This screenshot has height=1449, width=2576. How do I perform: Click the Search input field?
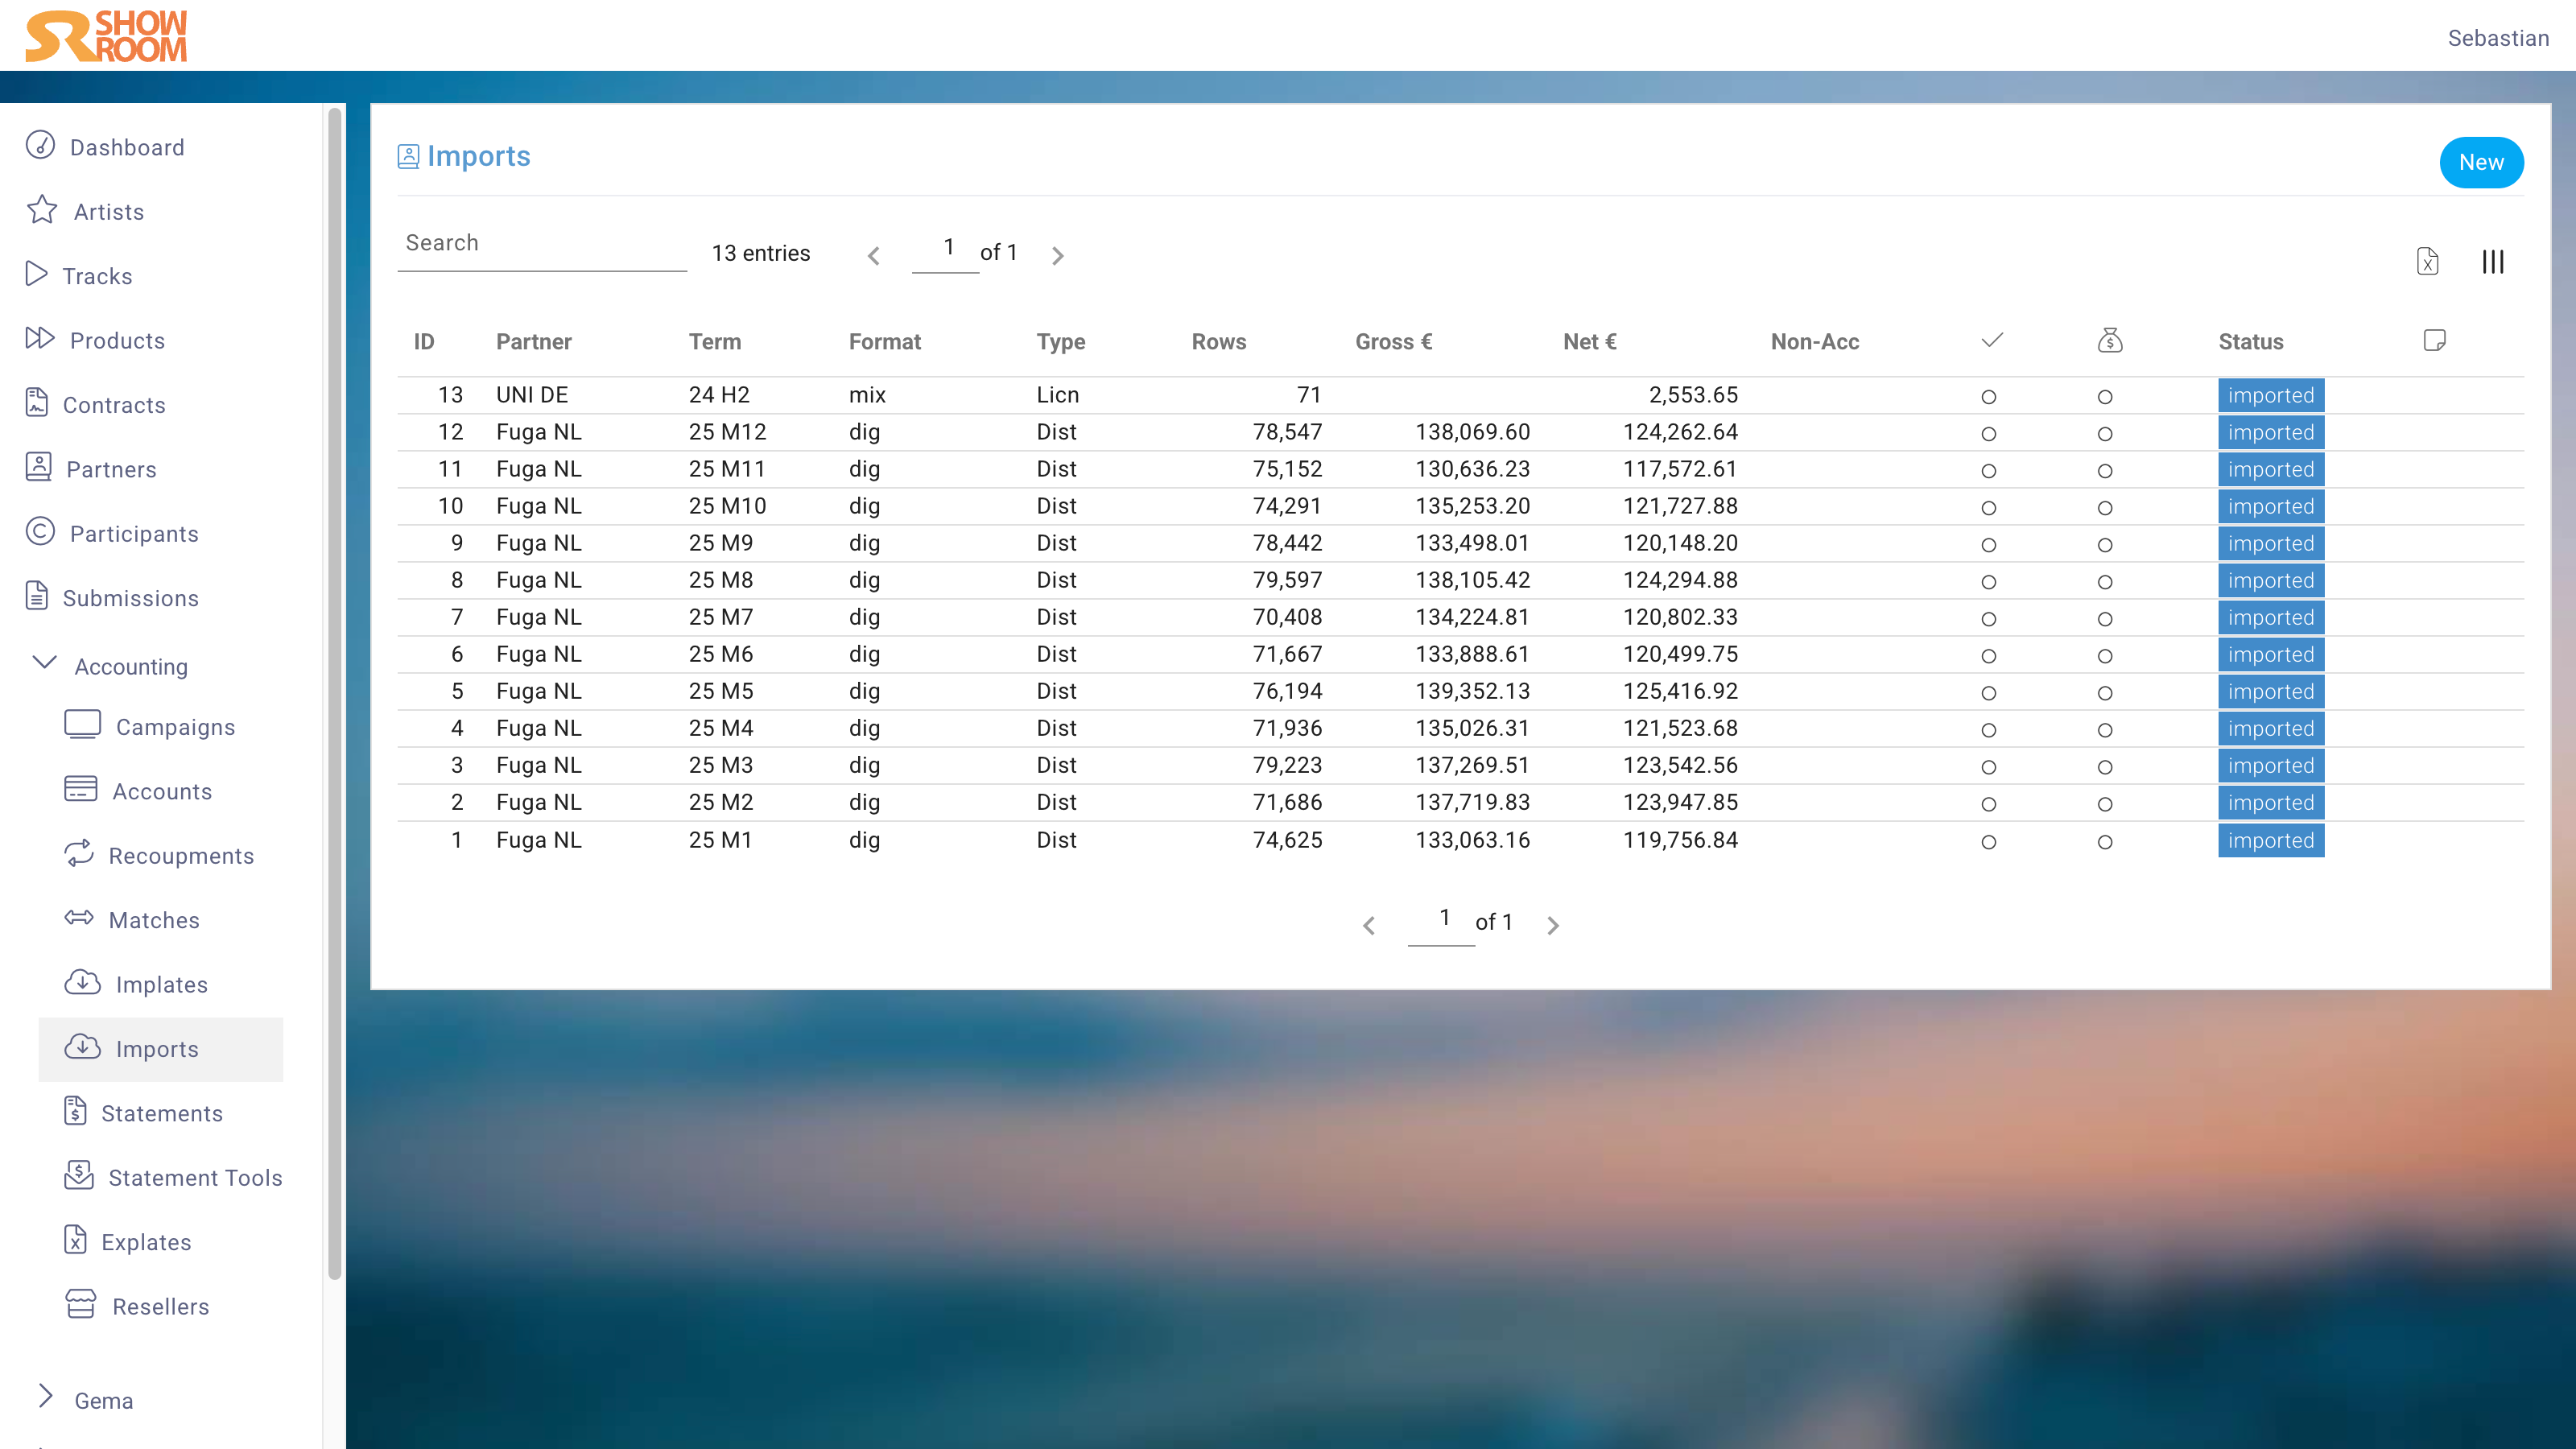point(541,243)
